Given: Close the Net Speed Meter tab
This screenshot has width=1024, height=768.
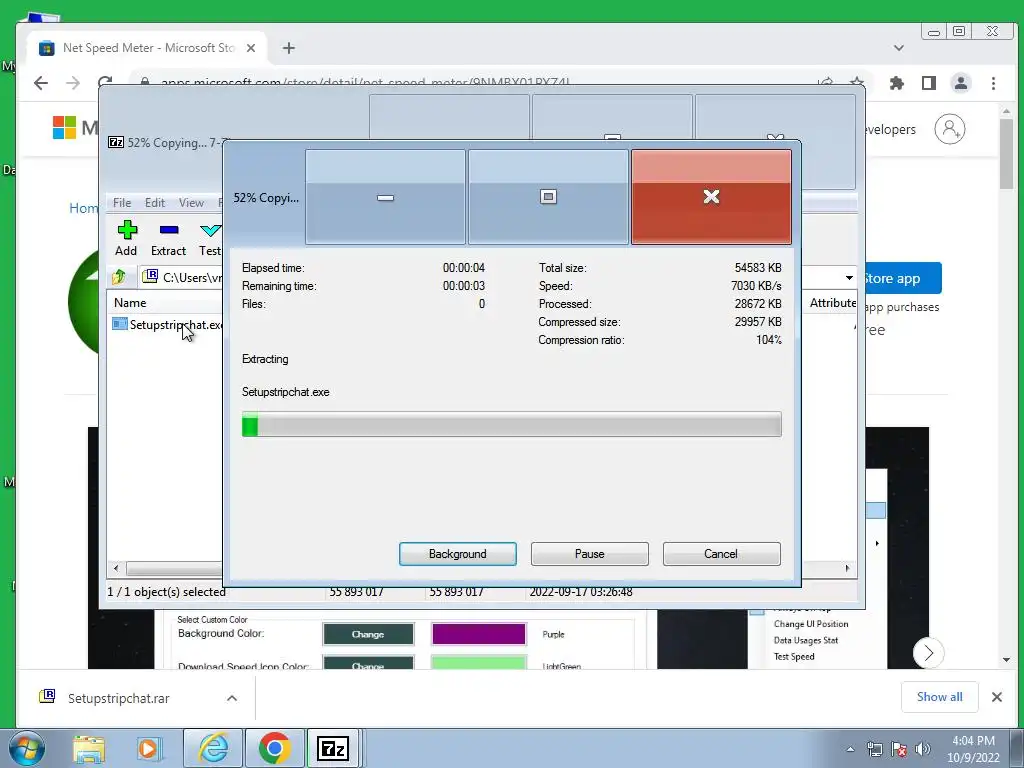Looking at the screenshot, I should pos(251,48).
